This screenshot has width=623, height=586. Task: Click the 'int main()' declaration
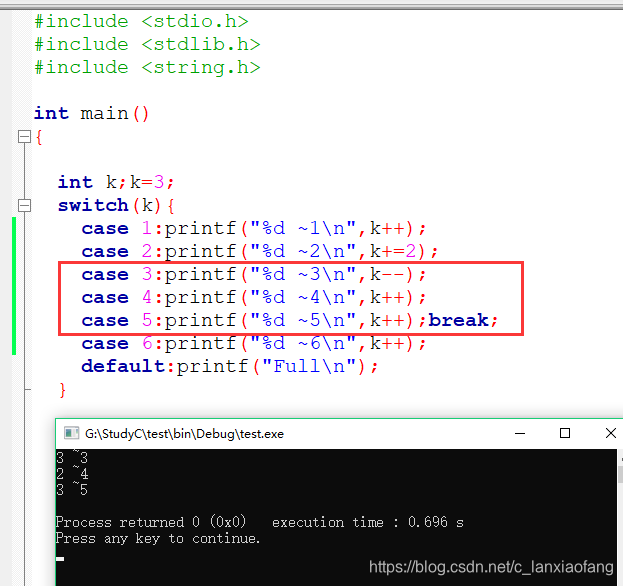pos(91,114)
